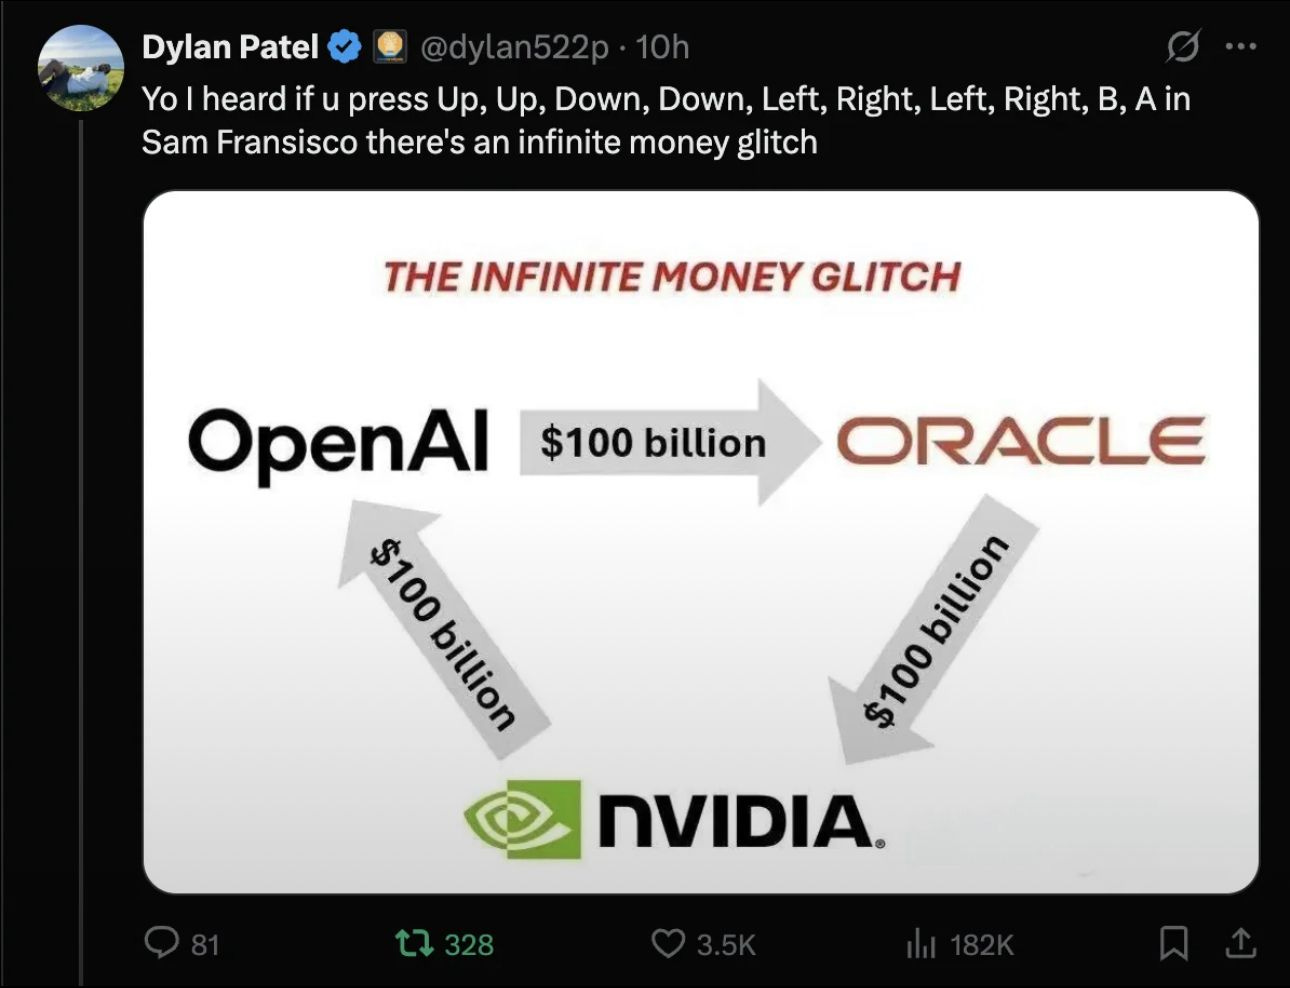Click Dylan Patel's blue verified checkmark
The height and width of the screenshot is (988, 1290).
click(x=343, y=45)
